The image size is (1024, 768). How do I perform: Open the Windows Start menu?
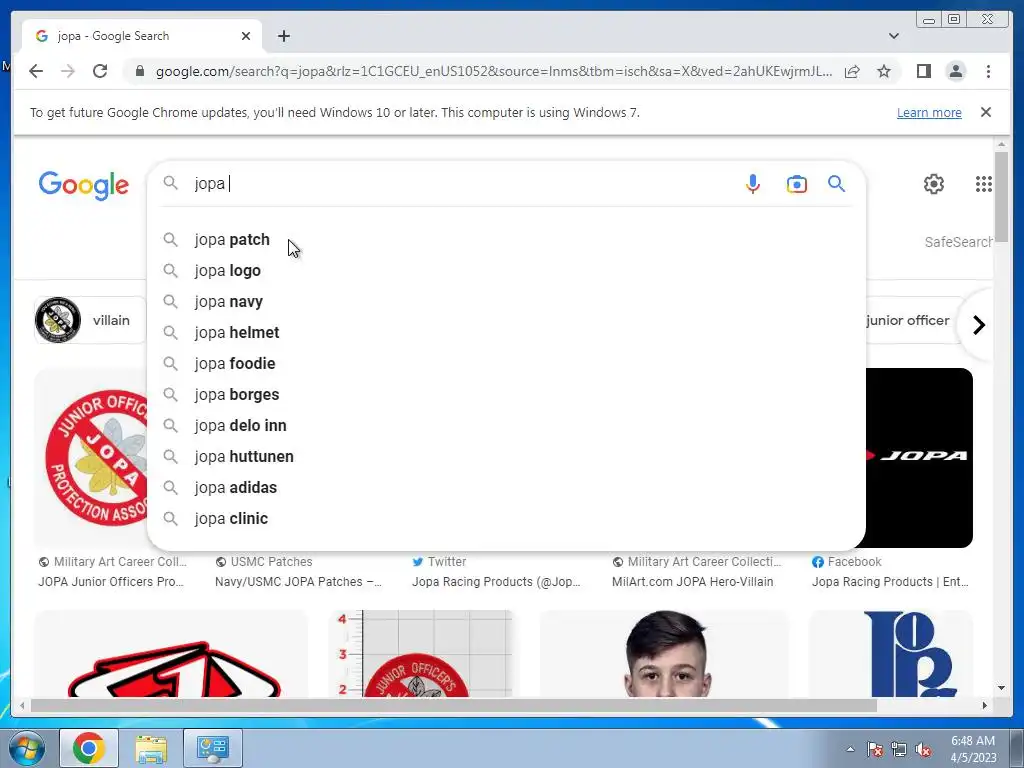(x=27, y=748)
